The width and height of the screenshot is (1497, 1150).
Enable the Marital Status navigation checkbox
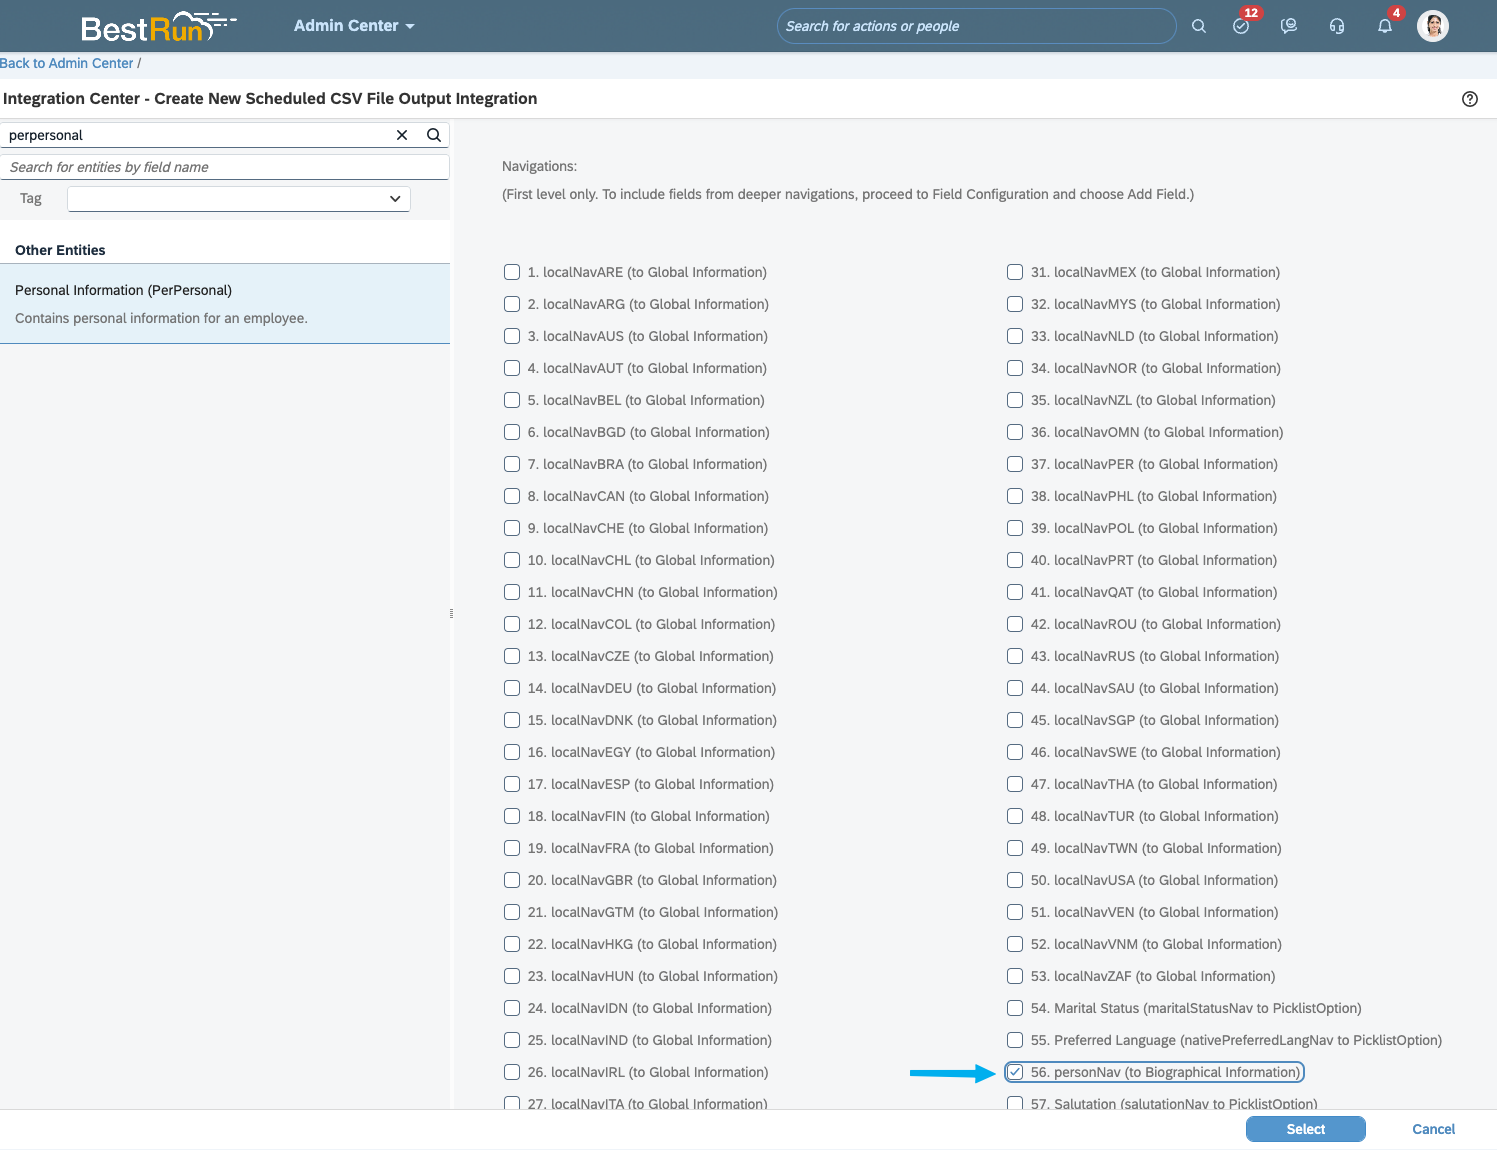pyautogui.click(x=1015, y=1008)
